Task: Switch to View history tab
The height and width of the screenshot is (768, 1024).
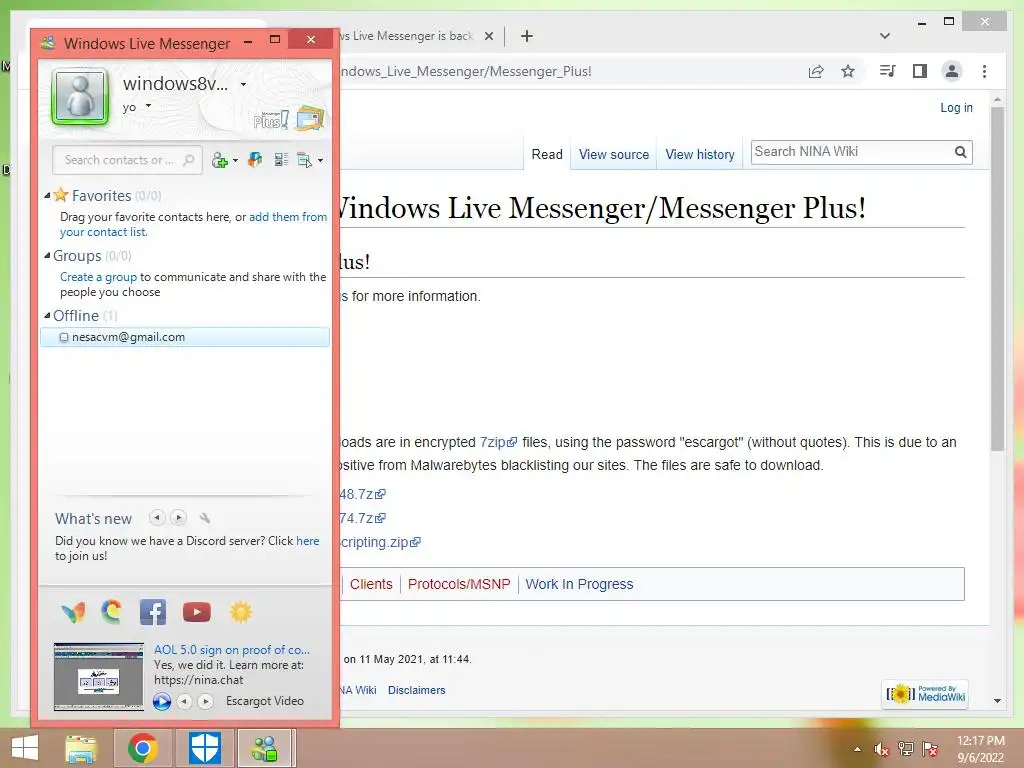Action: (x=699, y=154)
